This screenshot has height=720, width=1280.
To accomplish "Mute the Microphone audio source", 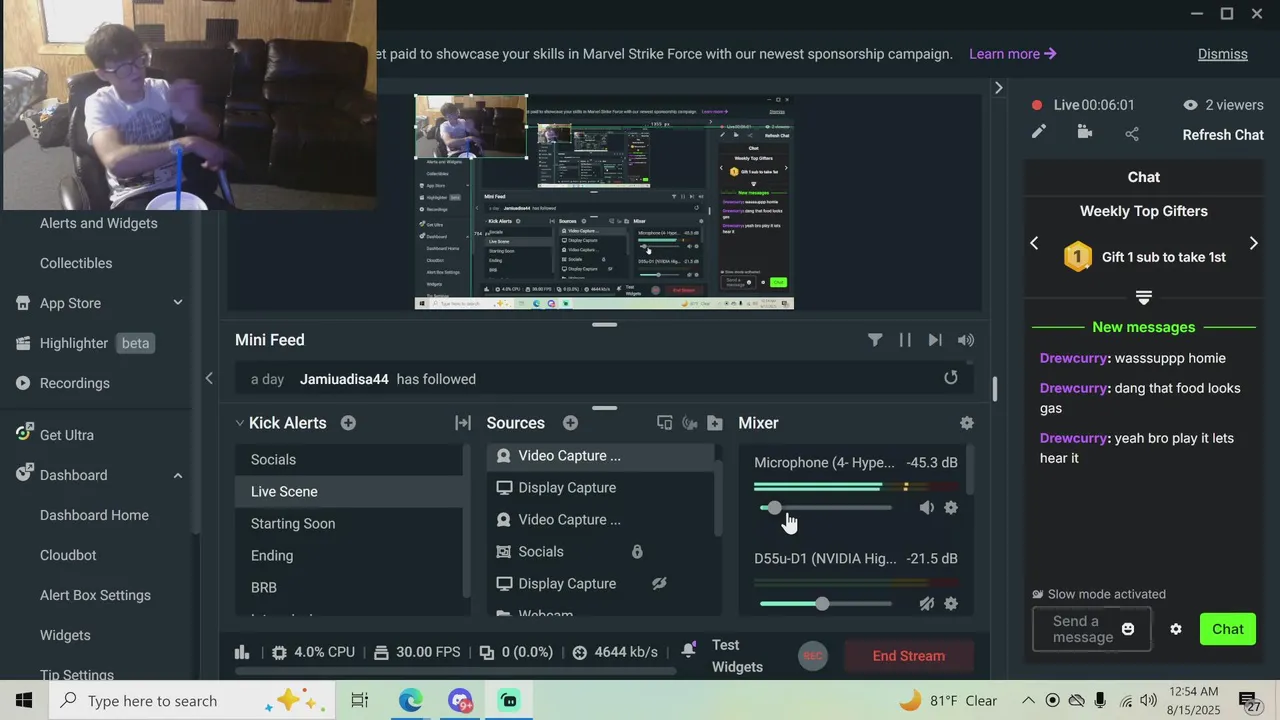I will coord(927,508).
